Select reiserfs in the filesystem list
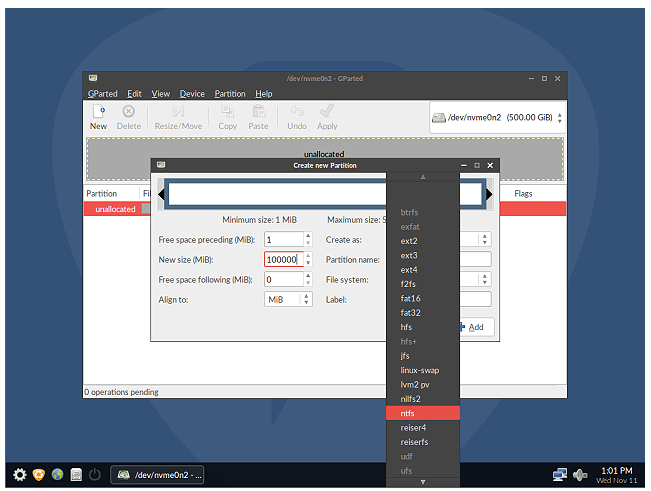This screenshot has height=491, width=651. click(x=423, y=442)
